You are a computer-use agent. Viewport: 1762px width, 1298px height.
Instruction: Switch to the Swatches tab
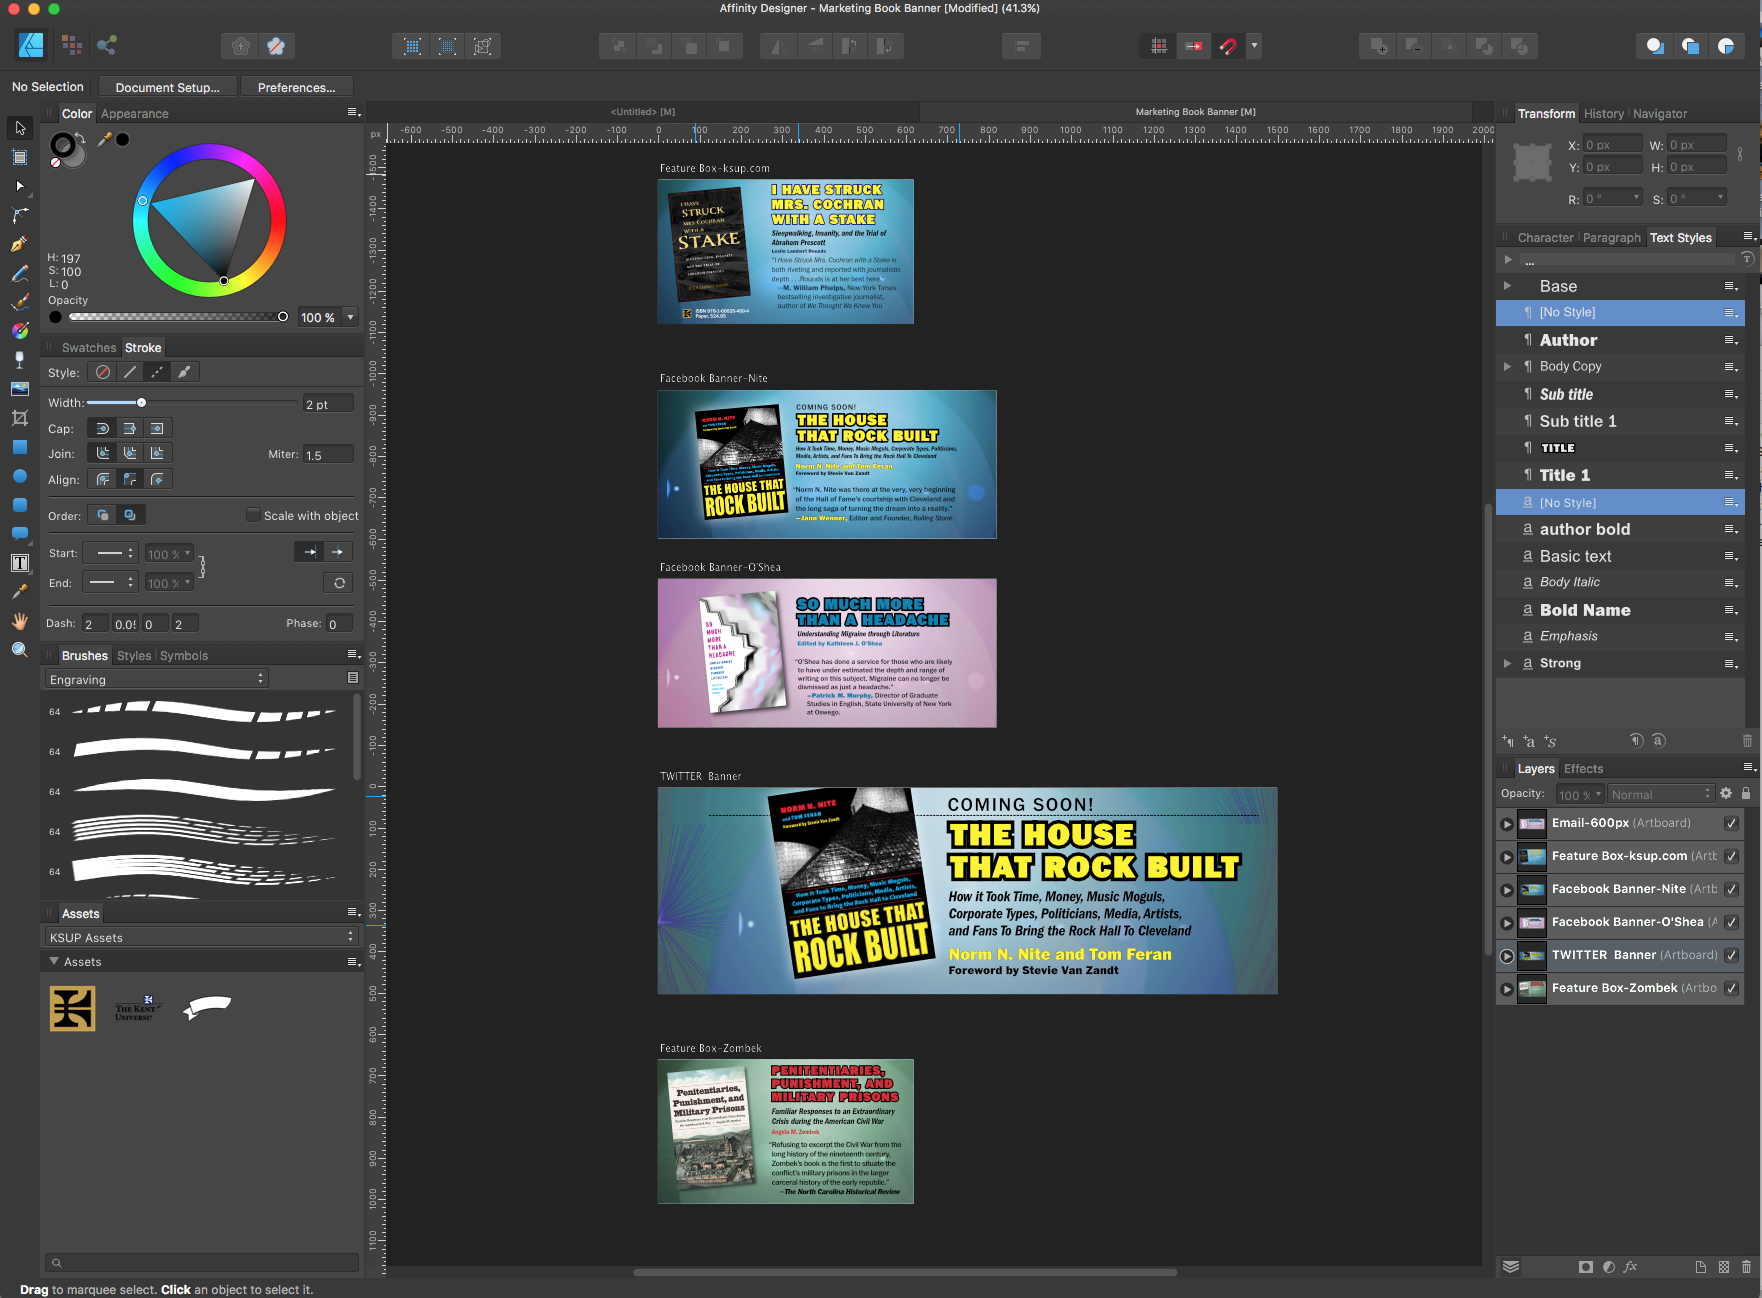point(89,348)
